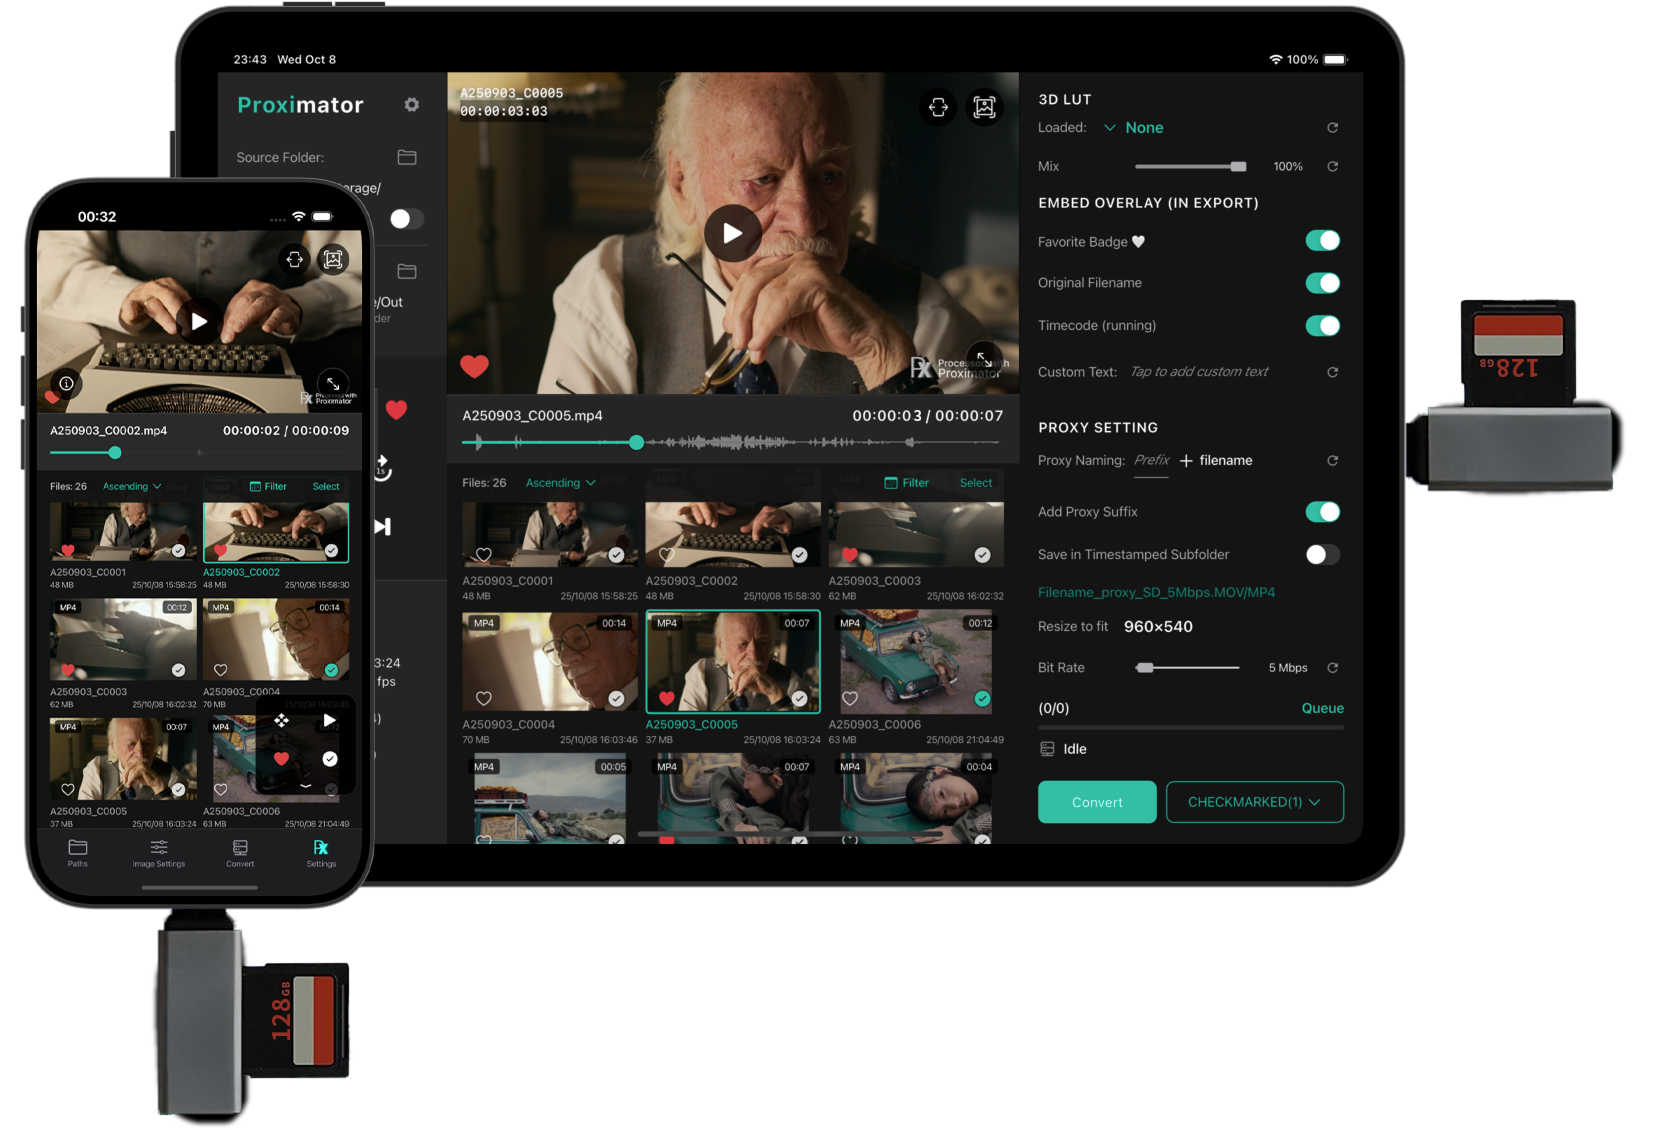Change the Ascending sort order dropdown
The image size is (1670, 1130).
click(560, 482)
